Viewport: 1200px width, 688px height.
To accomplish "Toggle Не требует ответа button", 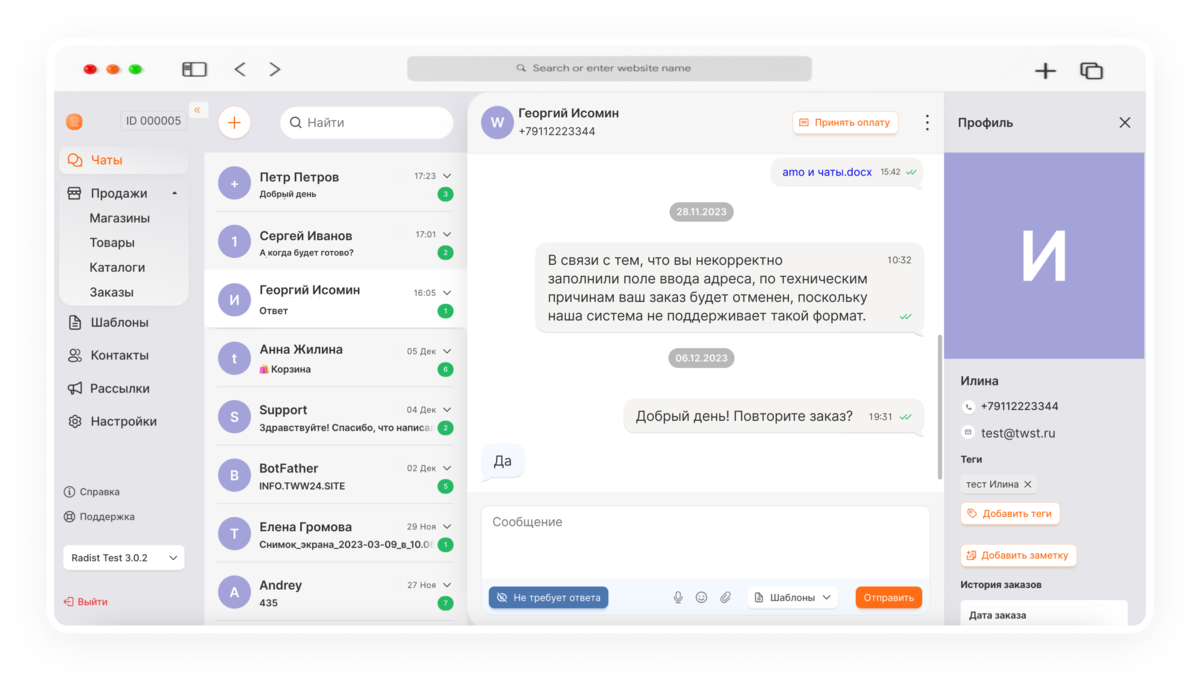I will point(548,597).
